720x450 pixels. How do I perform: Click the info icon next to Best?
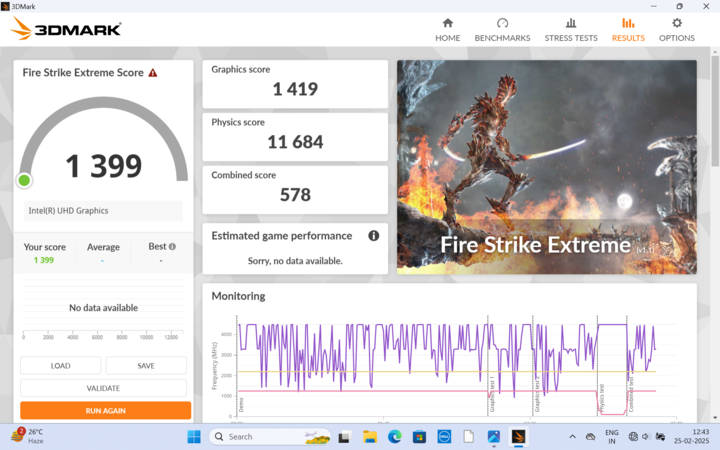pyautogui.click(x=172, y=247)
